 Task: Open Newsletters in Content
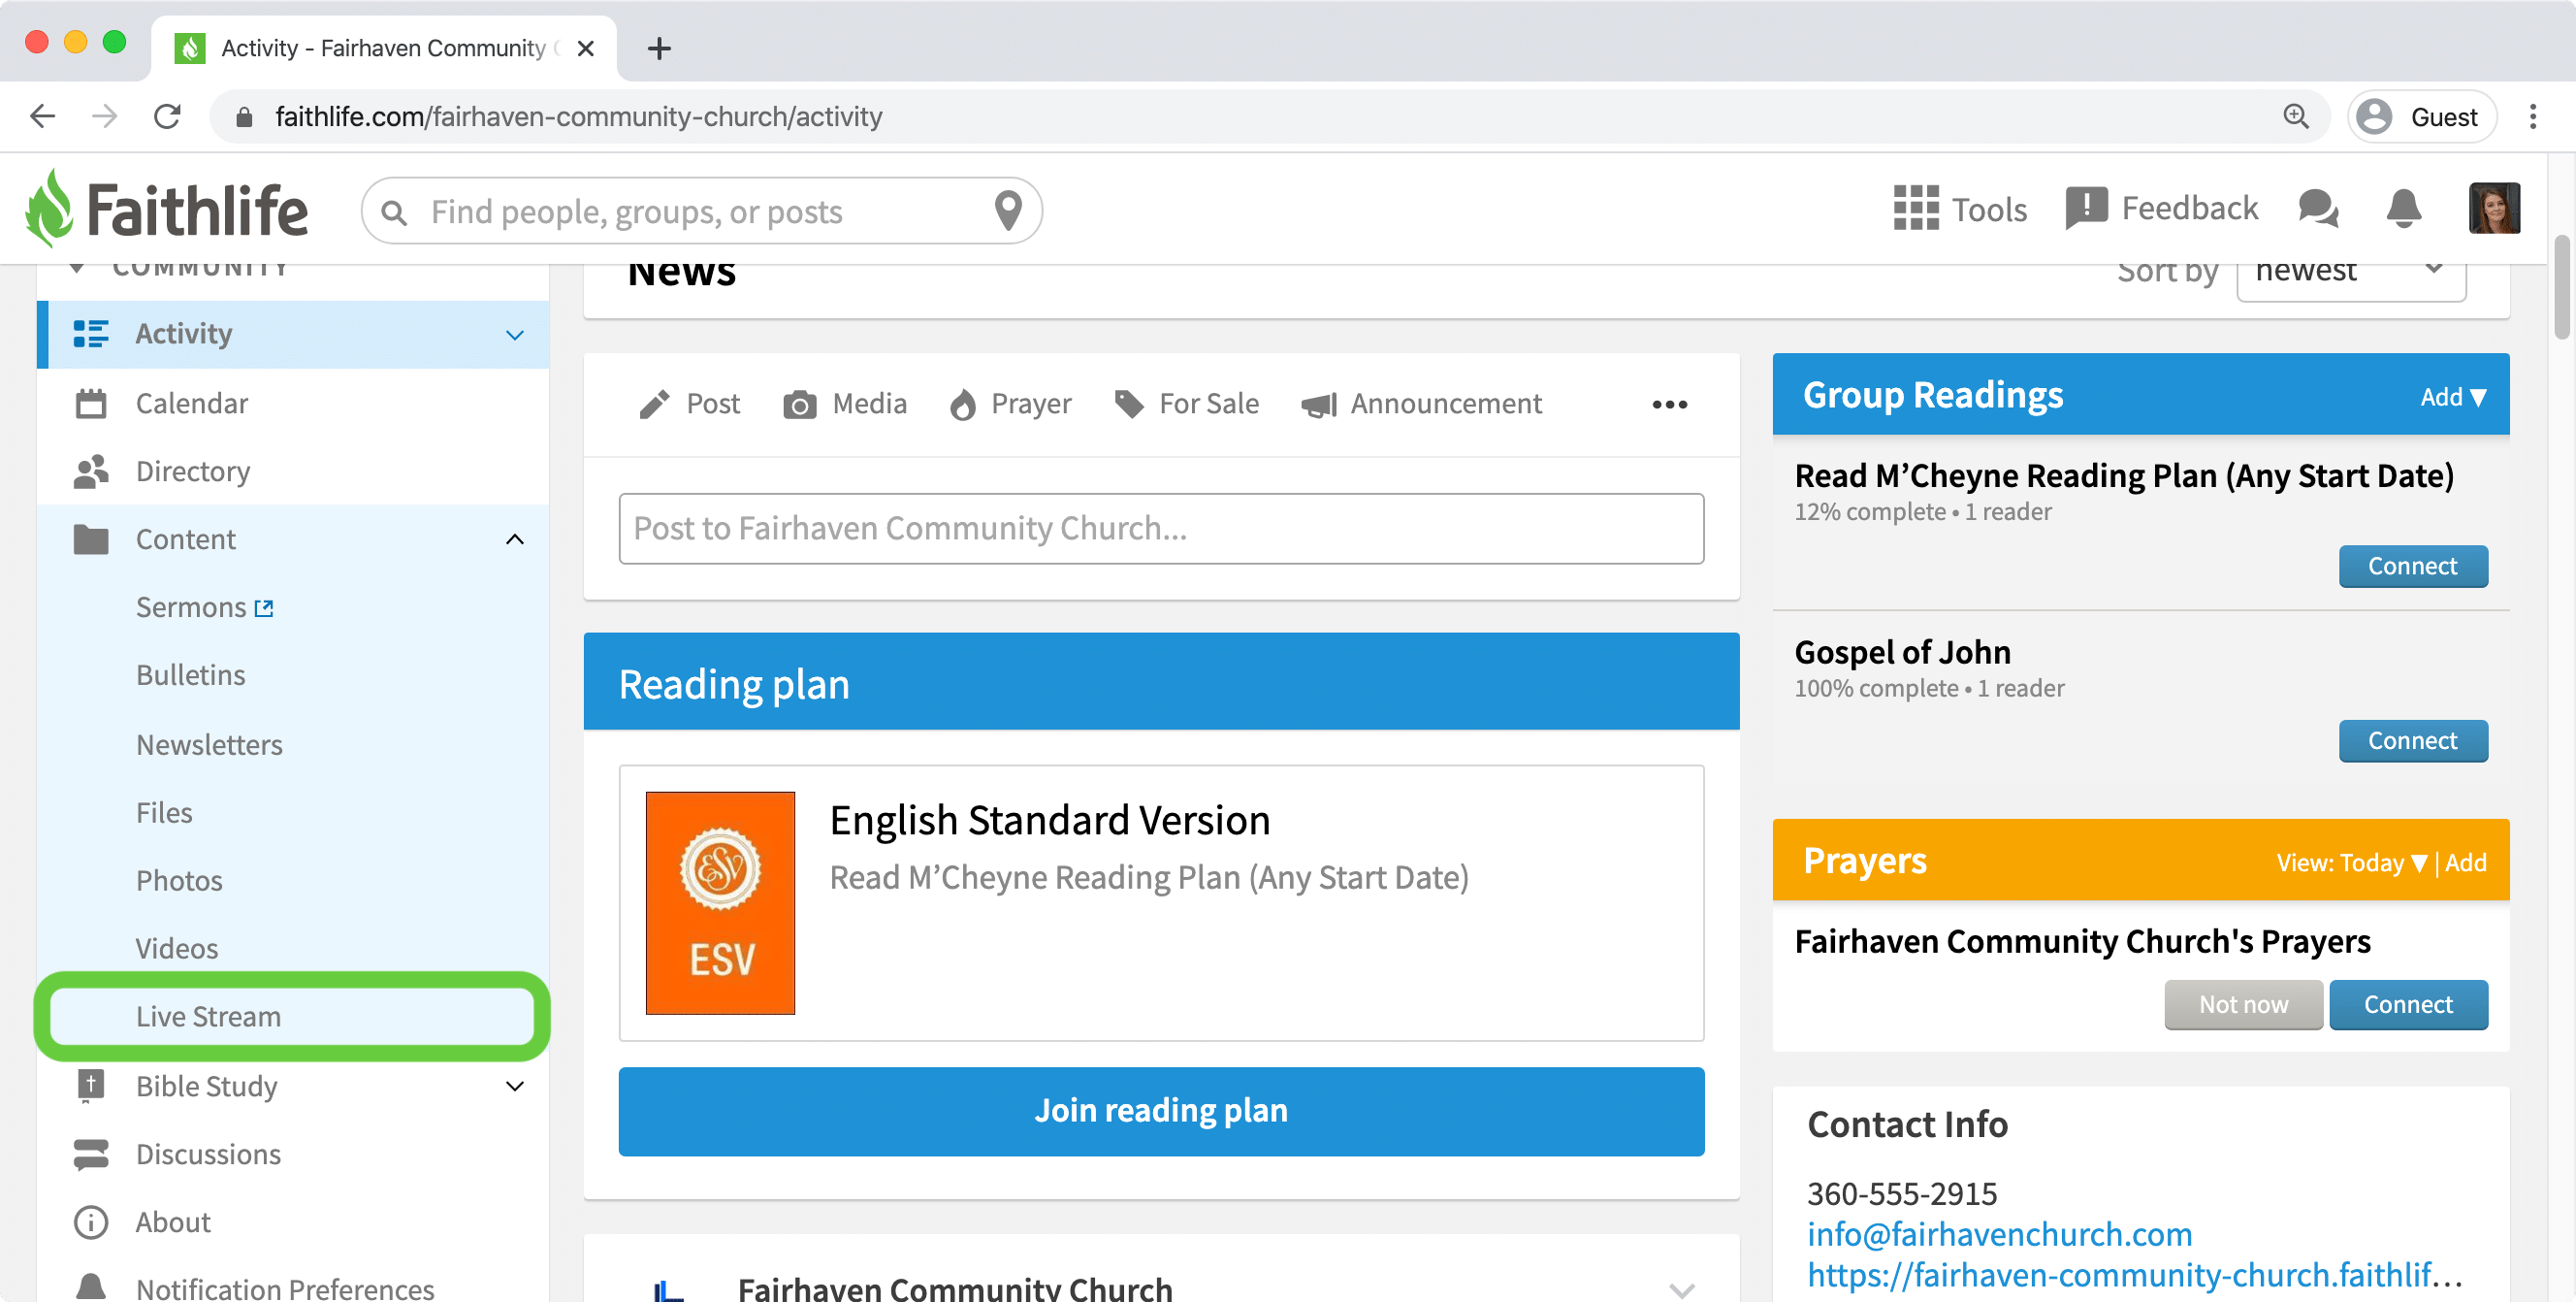point(209,745)
